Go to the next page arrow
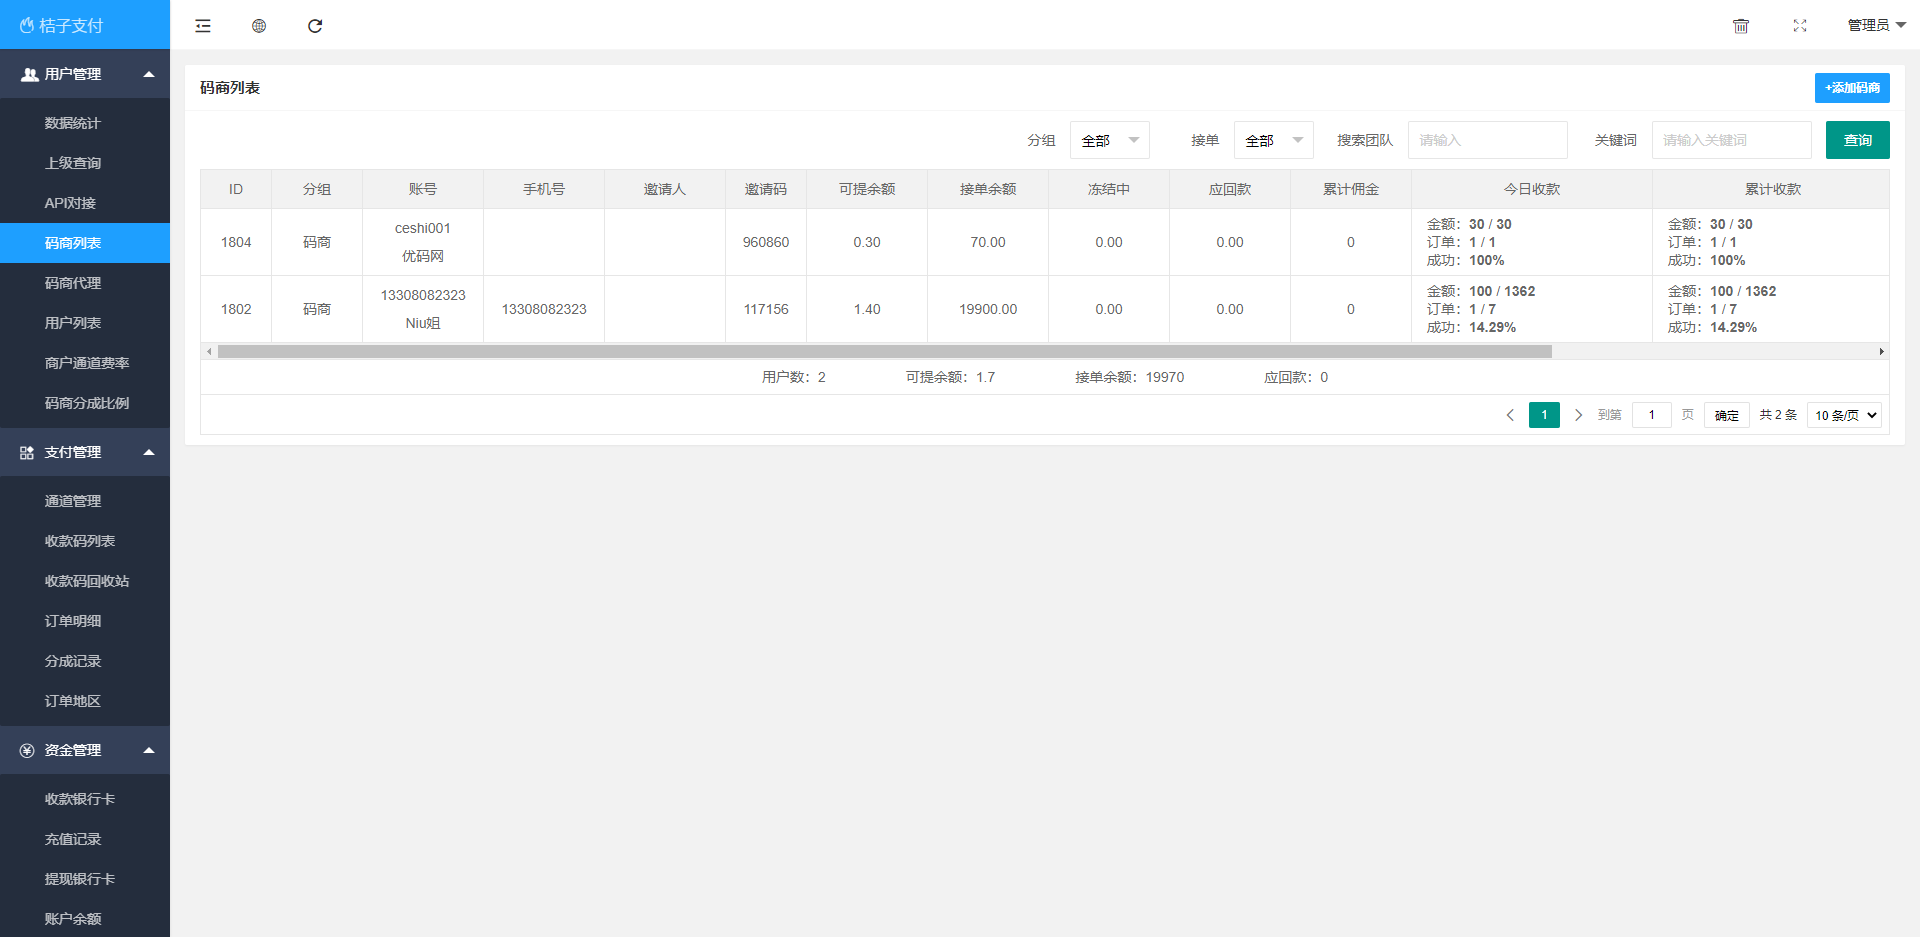This screenshot has height=937, width=1920. pos(1578,415)
